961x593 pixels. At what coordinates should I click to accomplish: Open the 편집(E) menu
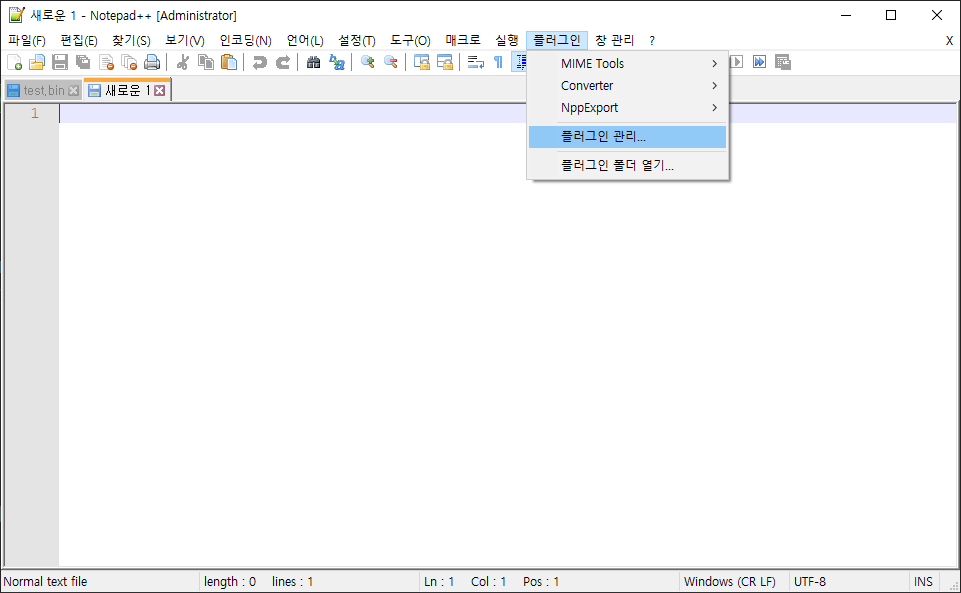pos(78,40)
